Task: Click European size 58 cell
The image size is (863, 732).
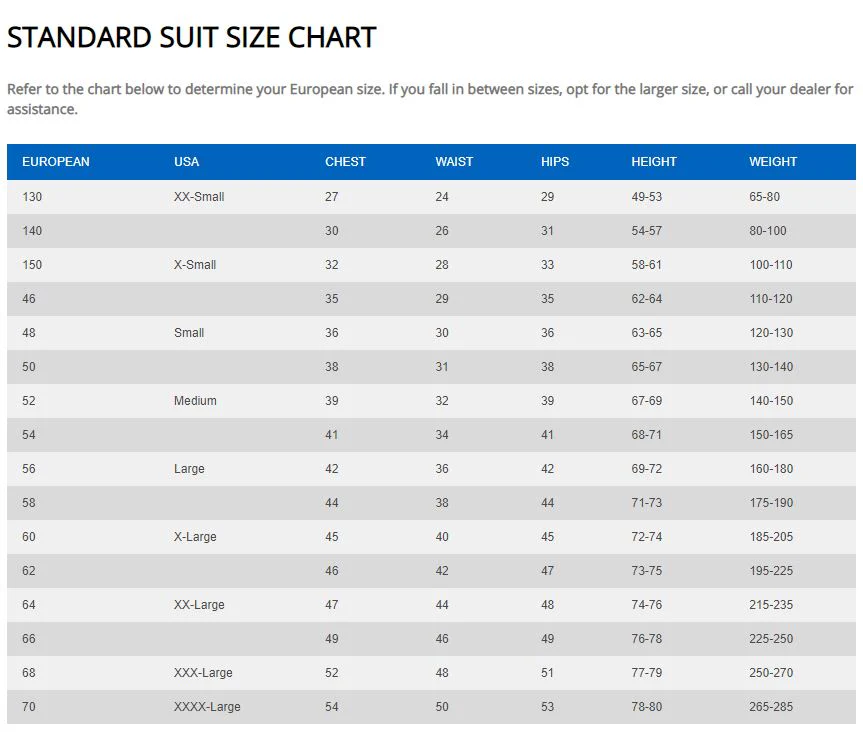Action: pyautogui.click(x=29, y=503)
